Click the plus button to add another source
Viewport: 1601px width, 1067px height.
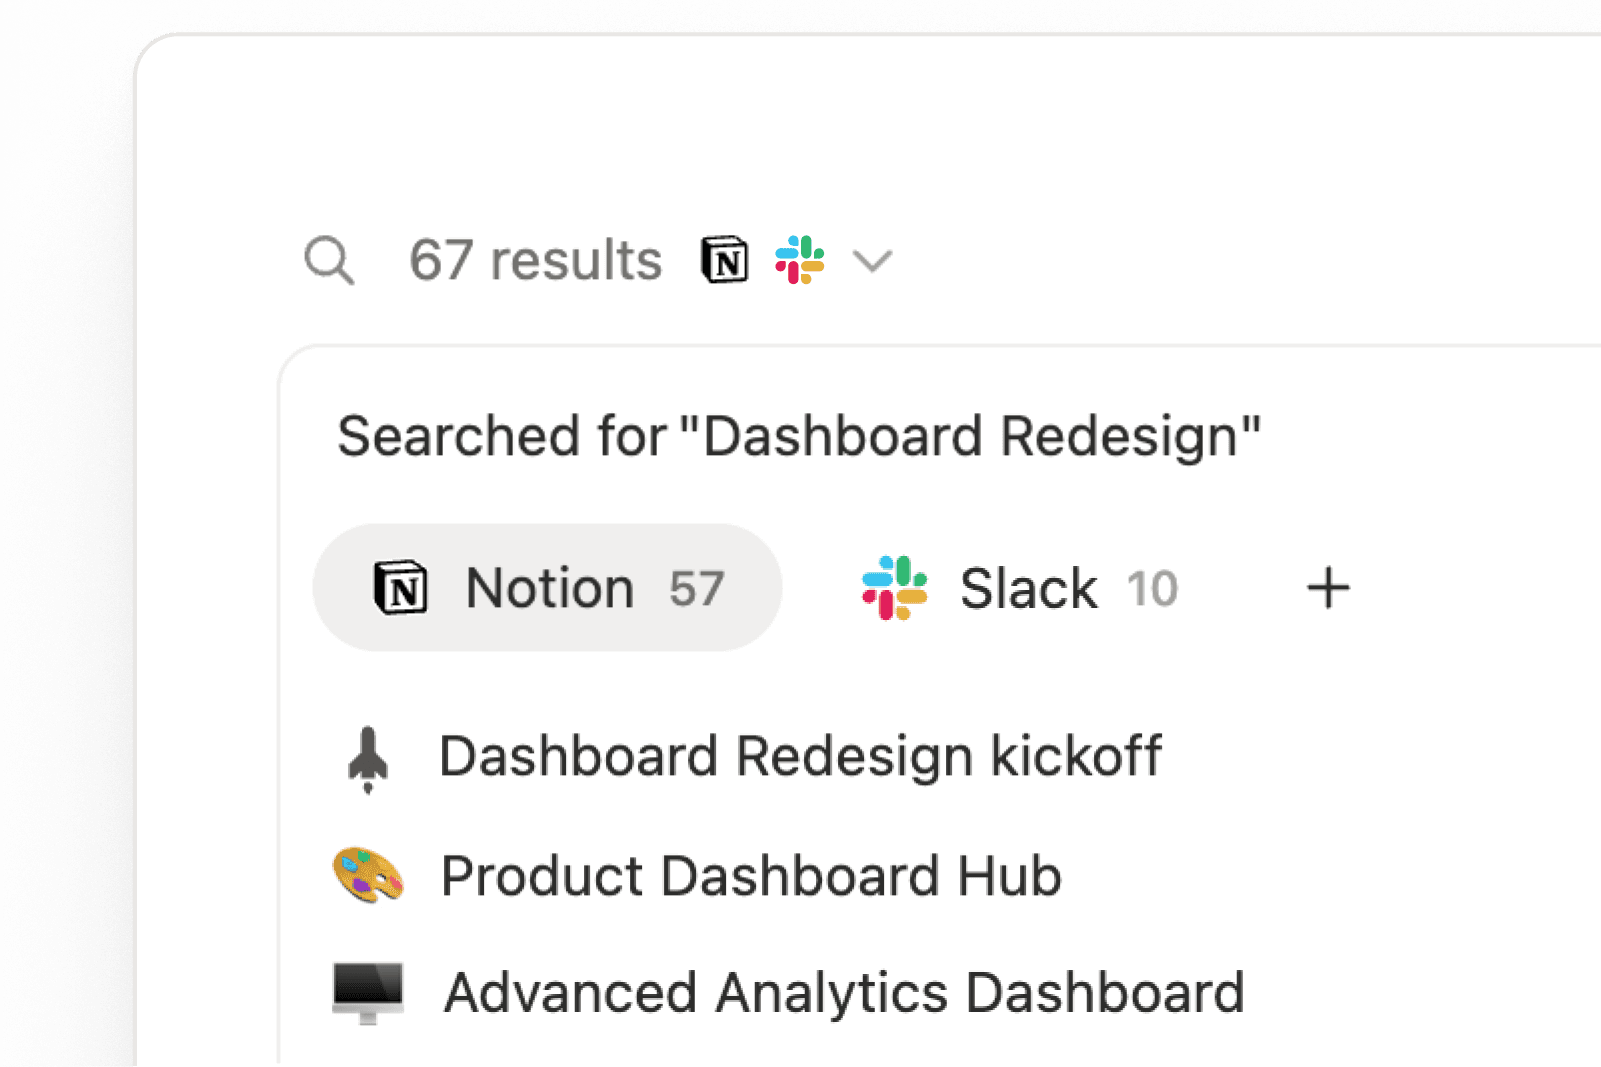click(x=1328, y=588)
